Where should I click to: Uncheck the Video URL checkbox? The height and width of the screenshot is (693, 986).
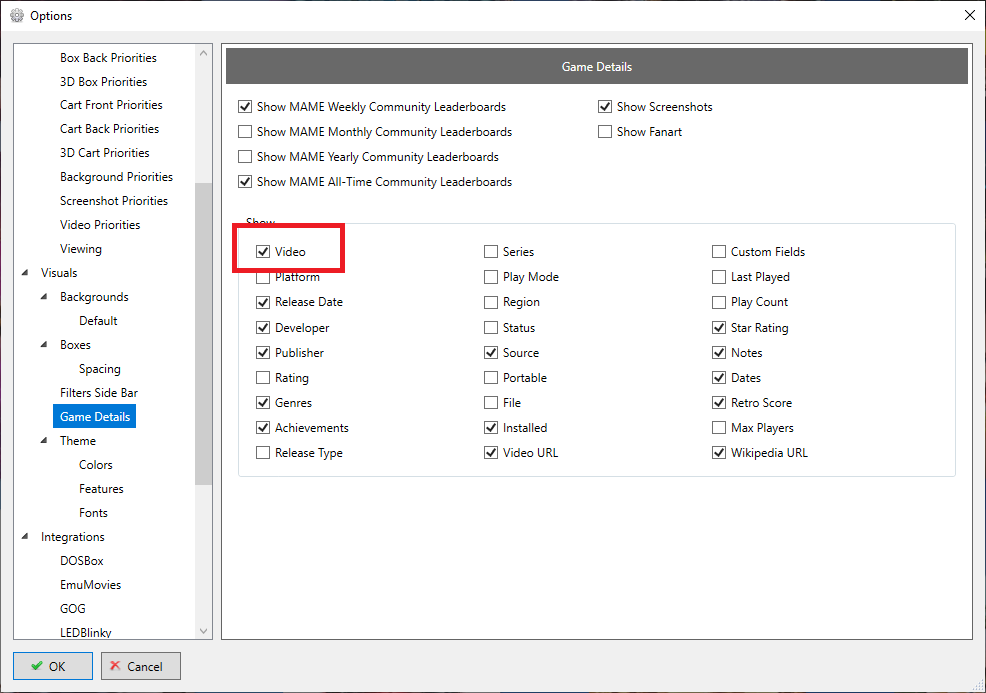tap(491, 453)
